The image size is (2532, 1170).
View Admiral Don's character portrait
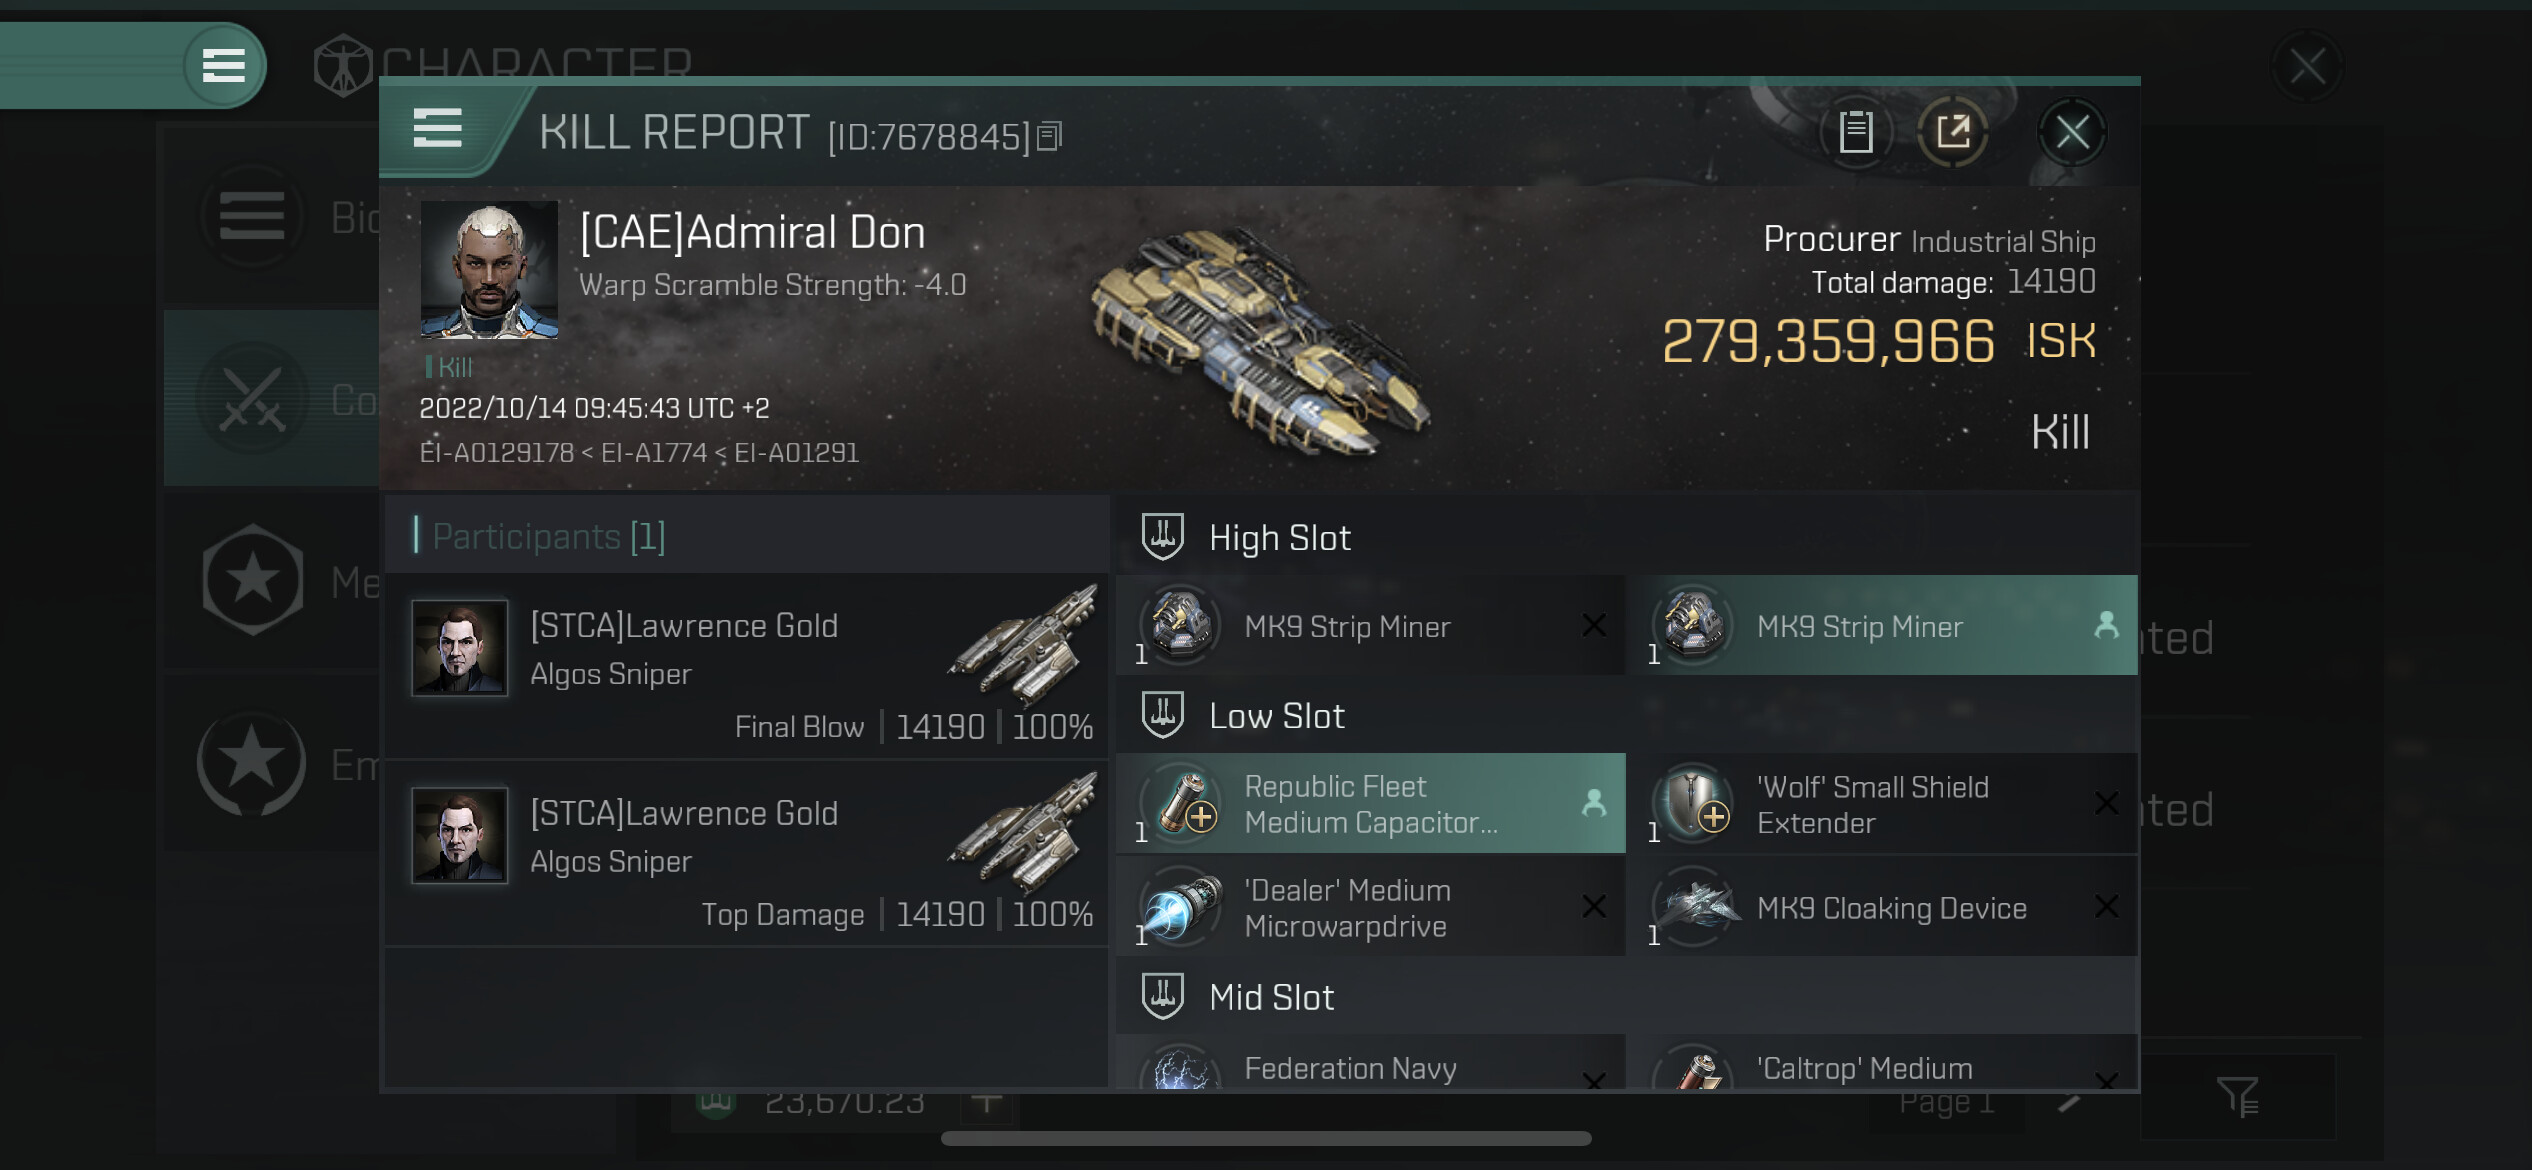point(489,270)
